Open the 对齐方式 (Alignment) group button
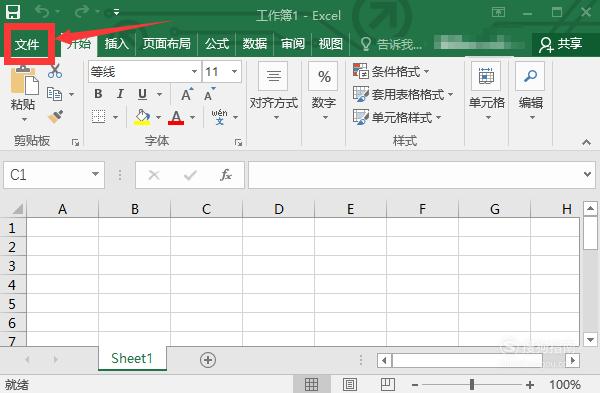Screen dimensions: 600x393 point(274,91)
